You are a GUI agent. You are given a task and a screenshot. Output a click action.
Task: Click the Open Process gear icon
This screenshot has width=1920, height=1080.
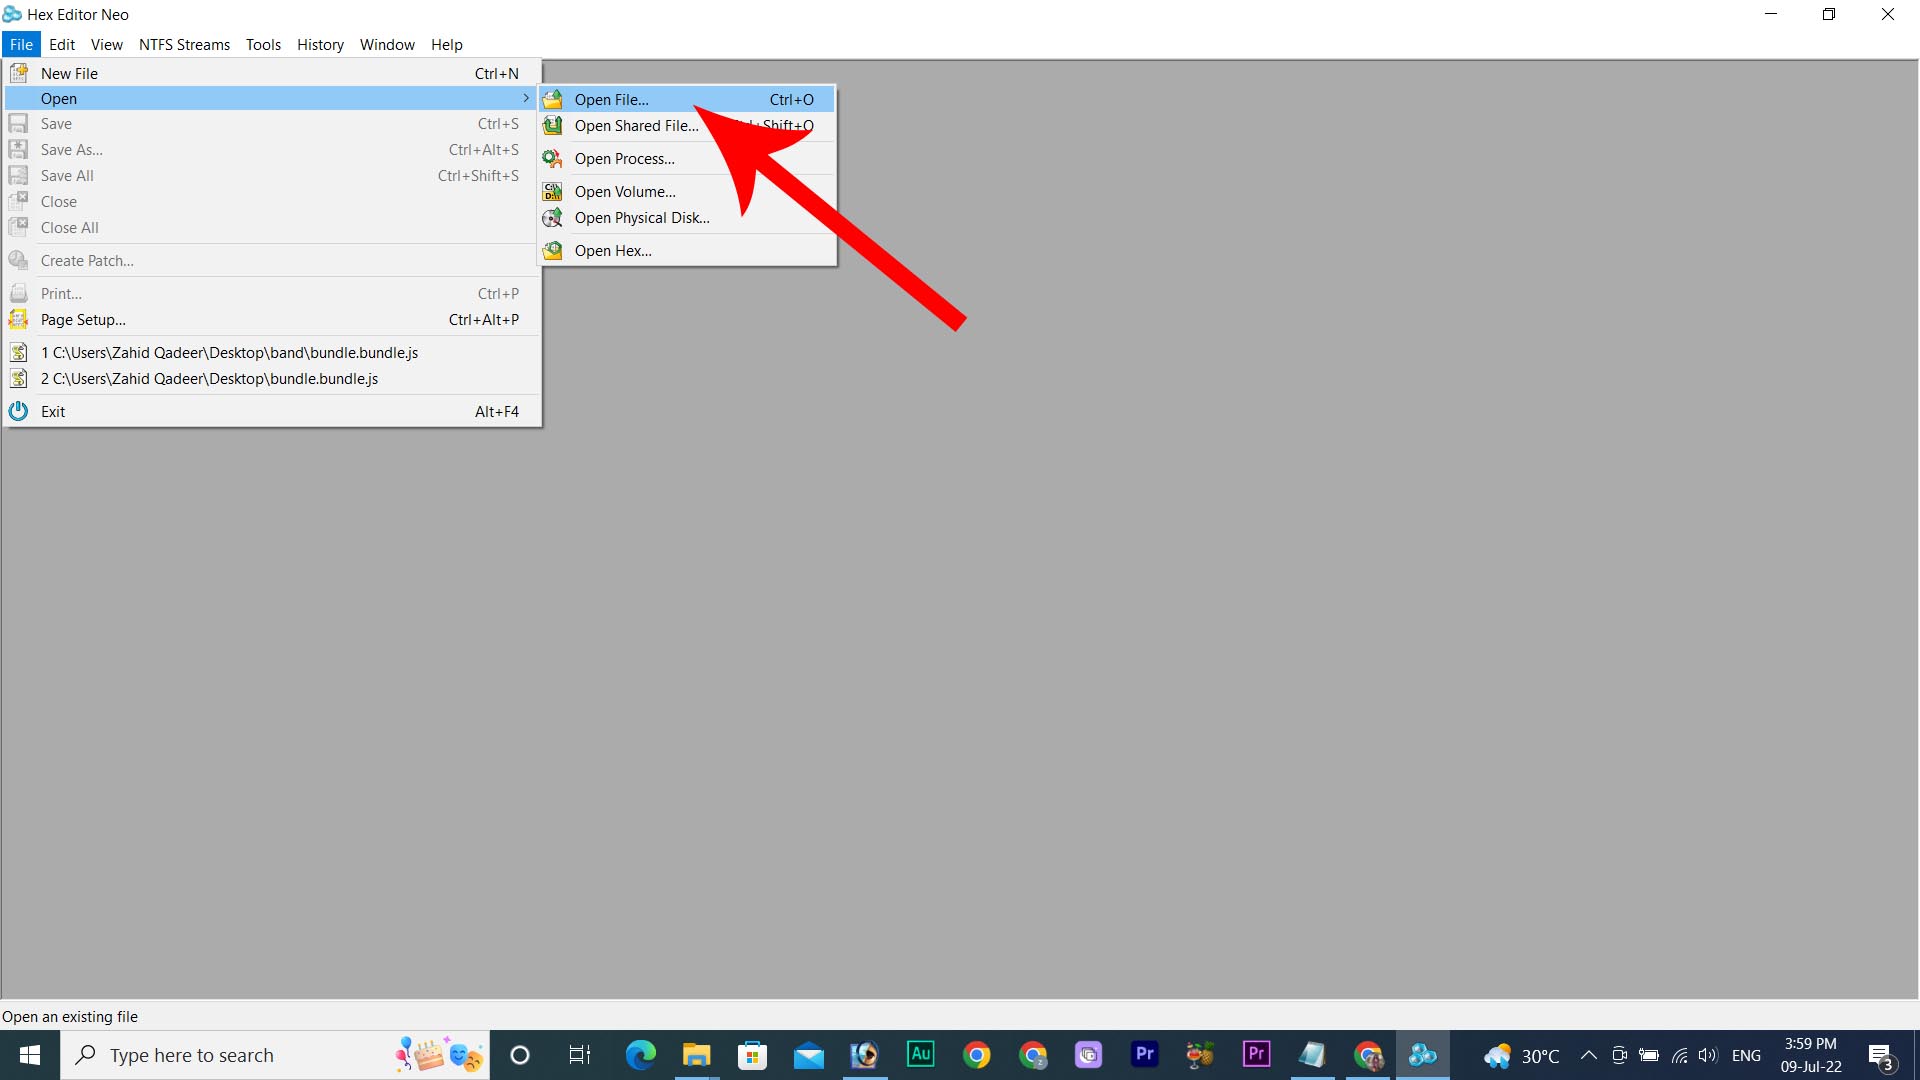pos(553,159)
